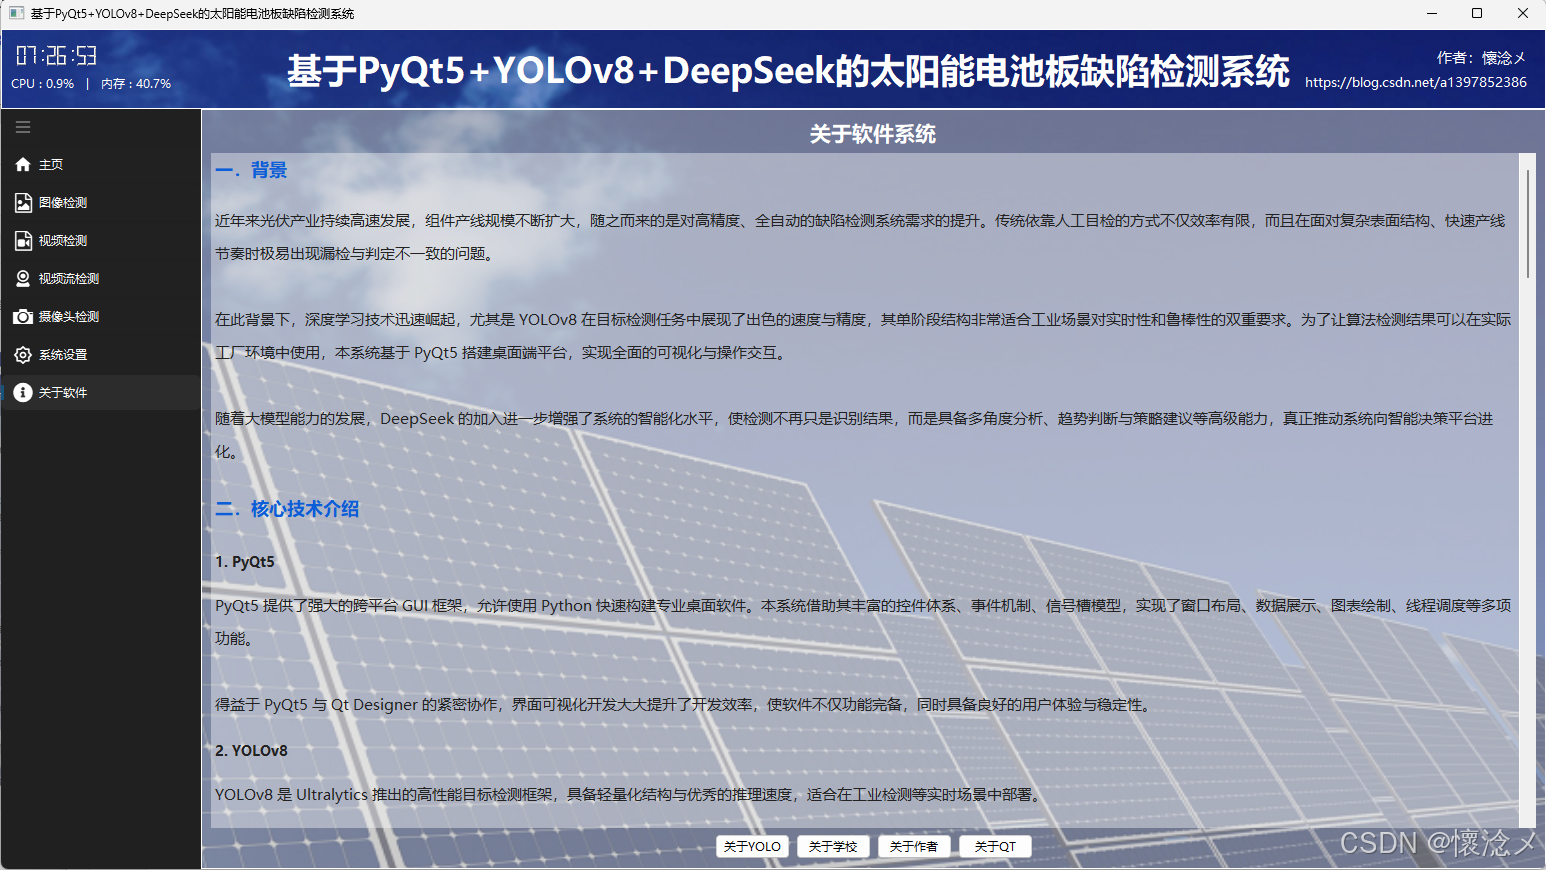
Task: Click the home icon beside 主页
Action: point(23,164)
